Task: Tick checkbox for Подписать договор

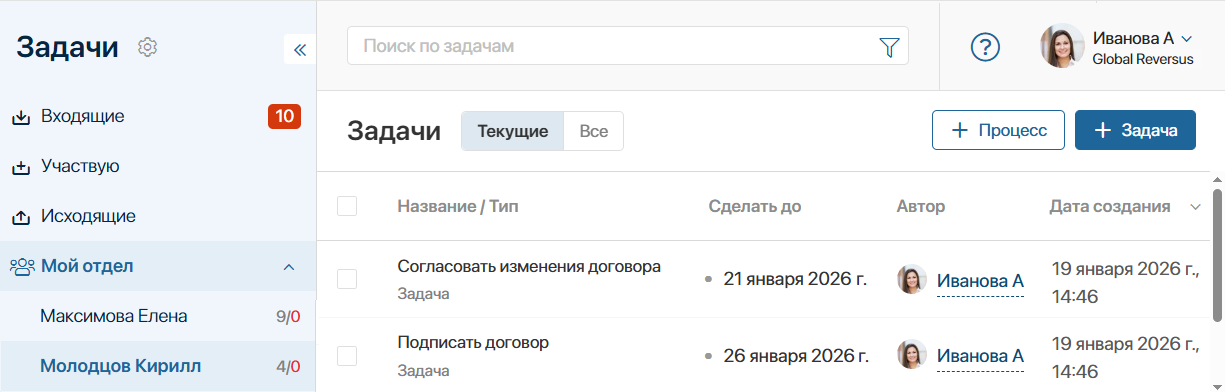Action: 347,355
